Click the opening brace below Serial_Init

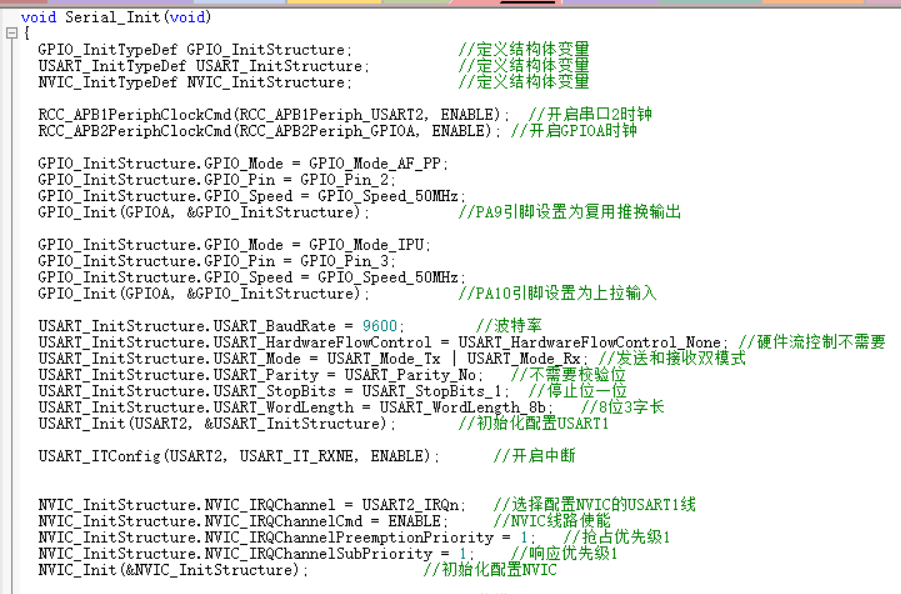pos(27,31)
